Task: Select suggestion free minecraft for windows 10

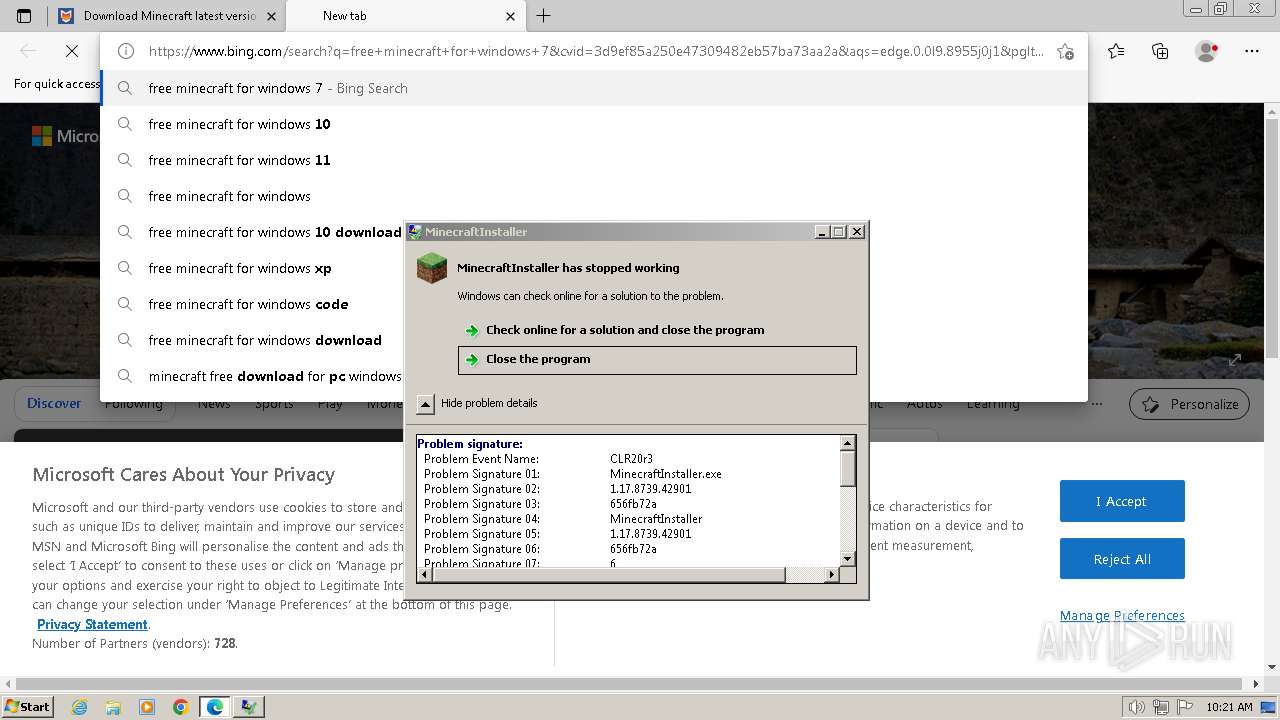Action: (x=593, y=124)
